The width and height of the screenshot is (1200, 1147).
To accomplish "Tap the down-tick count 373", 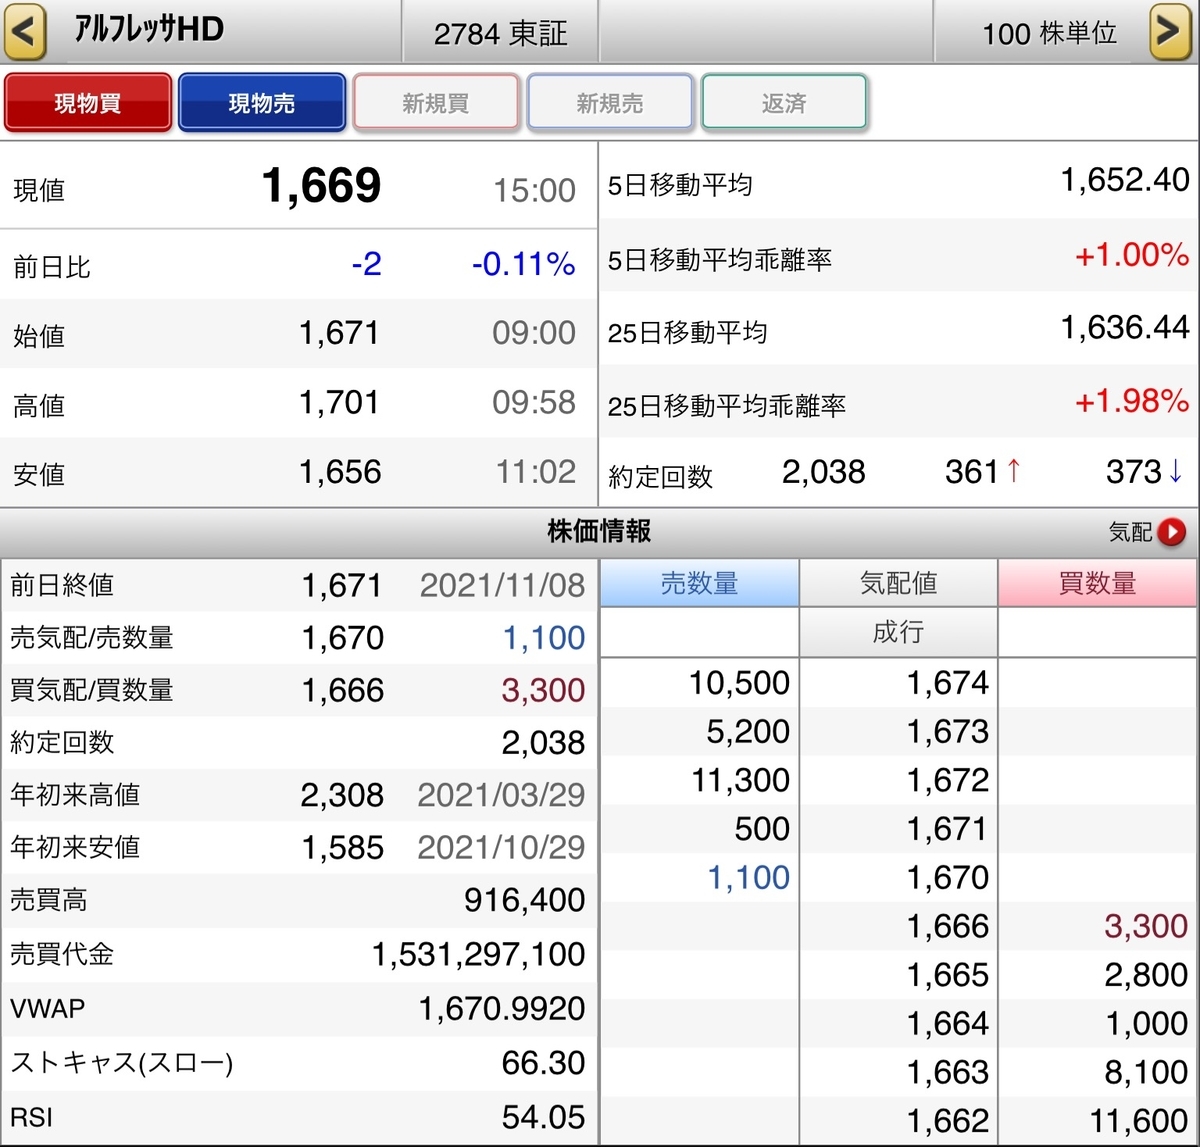I will click(x=1133, y=472).
